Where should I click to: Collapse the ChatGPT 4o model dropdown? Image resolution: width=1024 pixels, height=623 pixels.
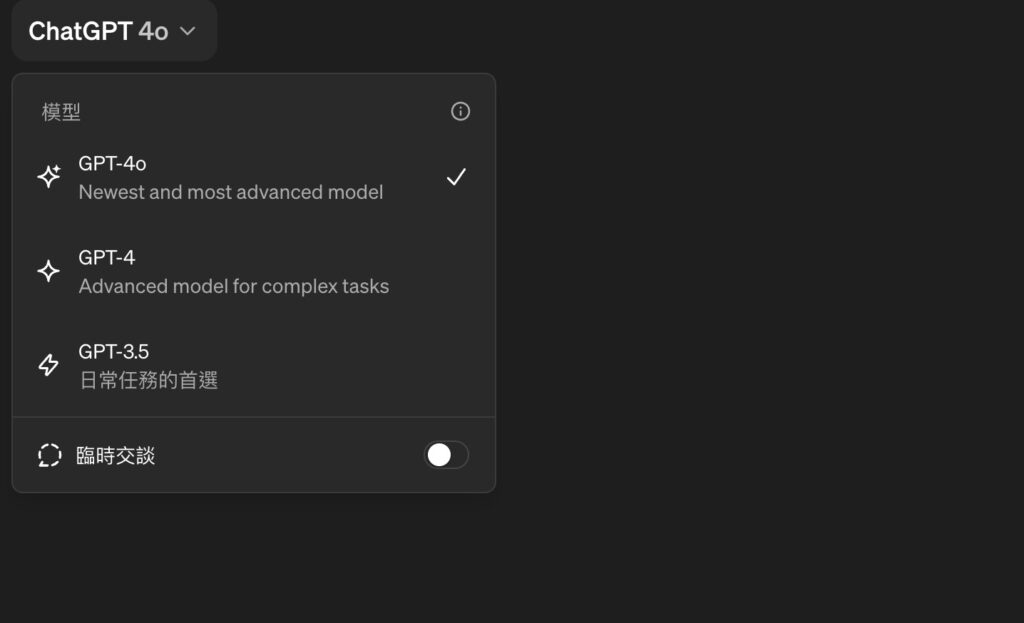[114, 31]
